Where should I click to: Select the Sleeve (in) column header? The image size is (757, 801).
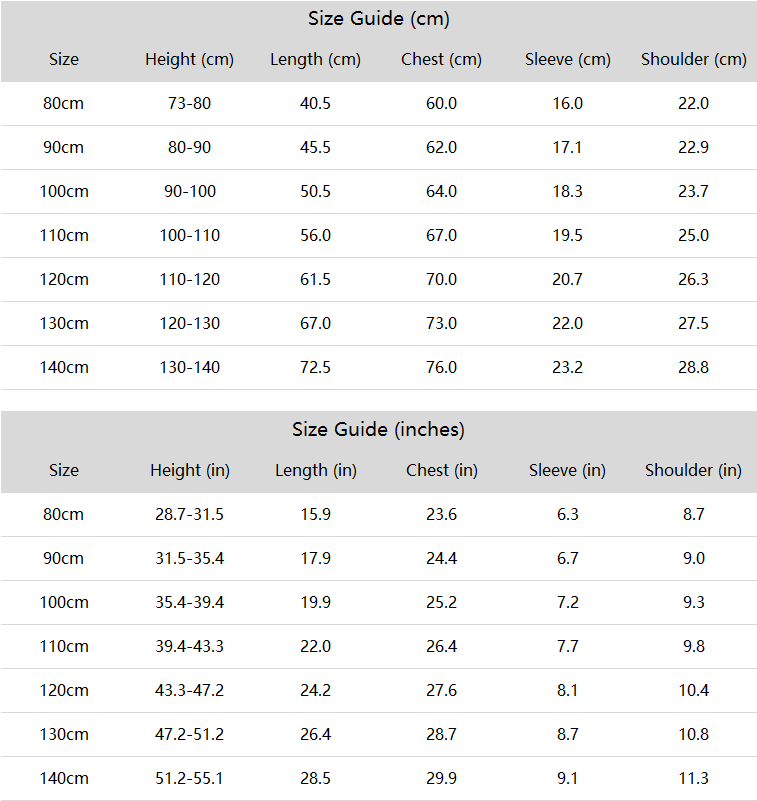(567, 470)
